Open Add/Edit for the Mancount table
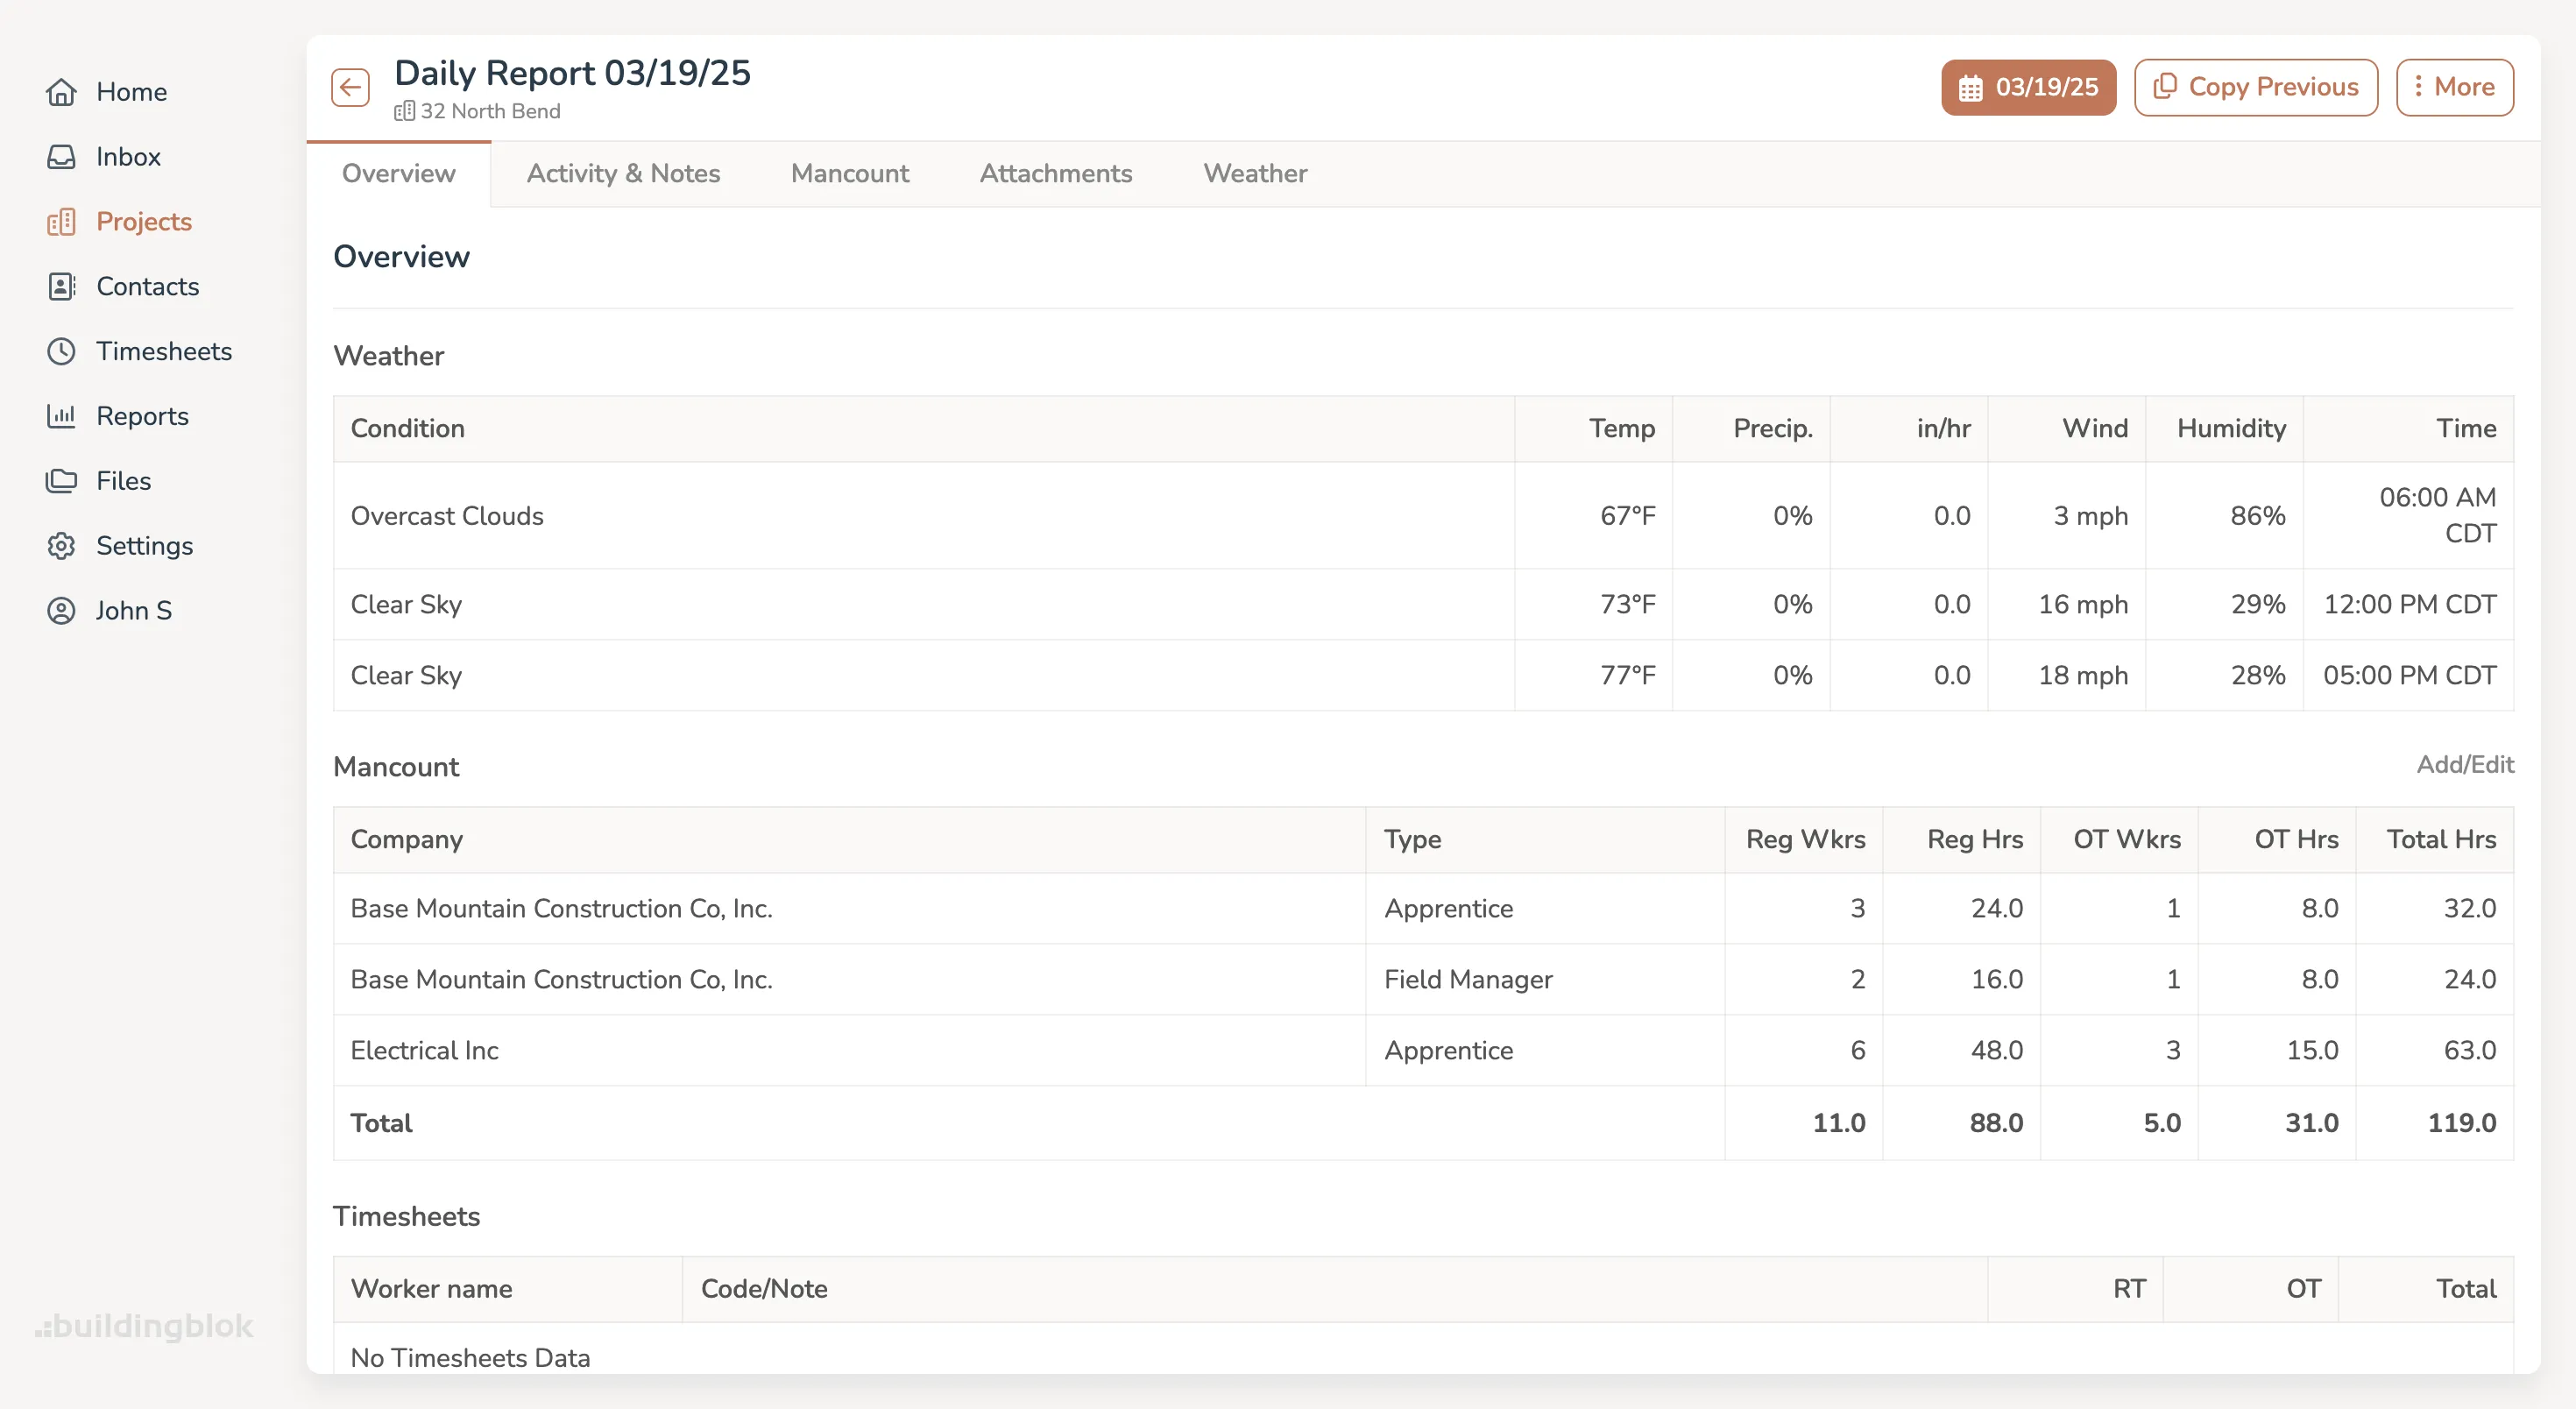Viewport: 2576px width, 1409px height. [x=2465, y=764]
